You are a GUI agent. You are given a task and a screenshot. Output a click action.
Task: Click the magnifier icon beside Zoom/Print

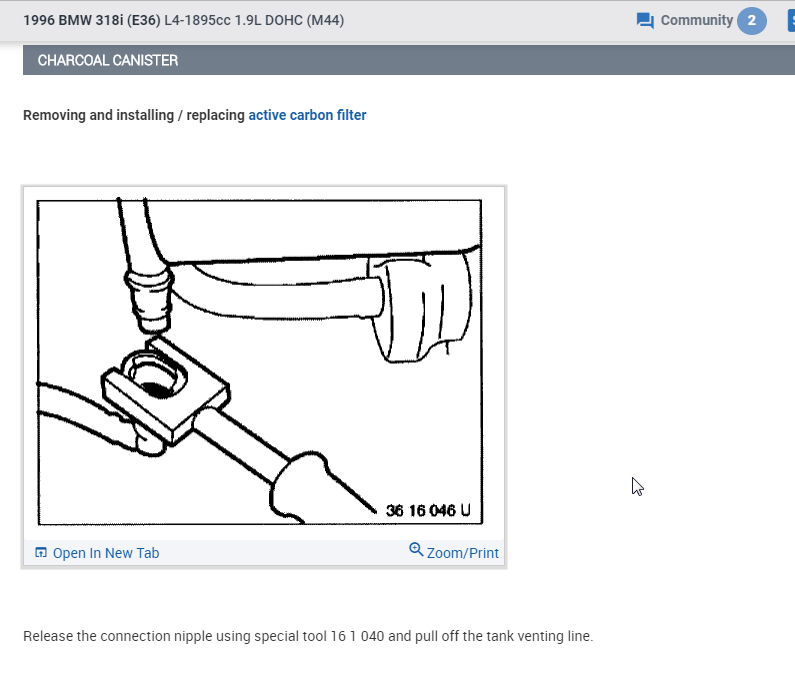[416, 550]
